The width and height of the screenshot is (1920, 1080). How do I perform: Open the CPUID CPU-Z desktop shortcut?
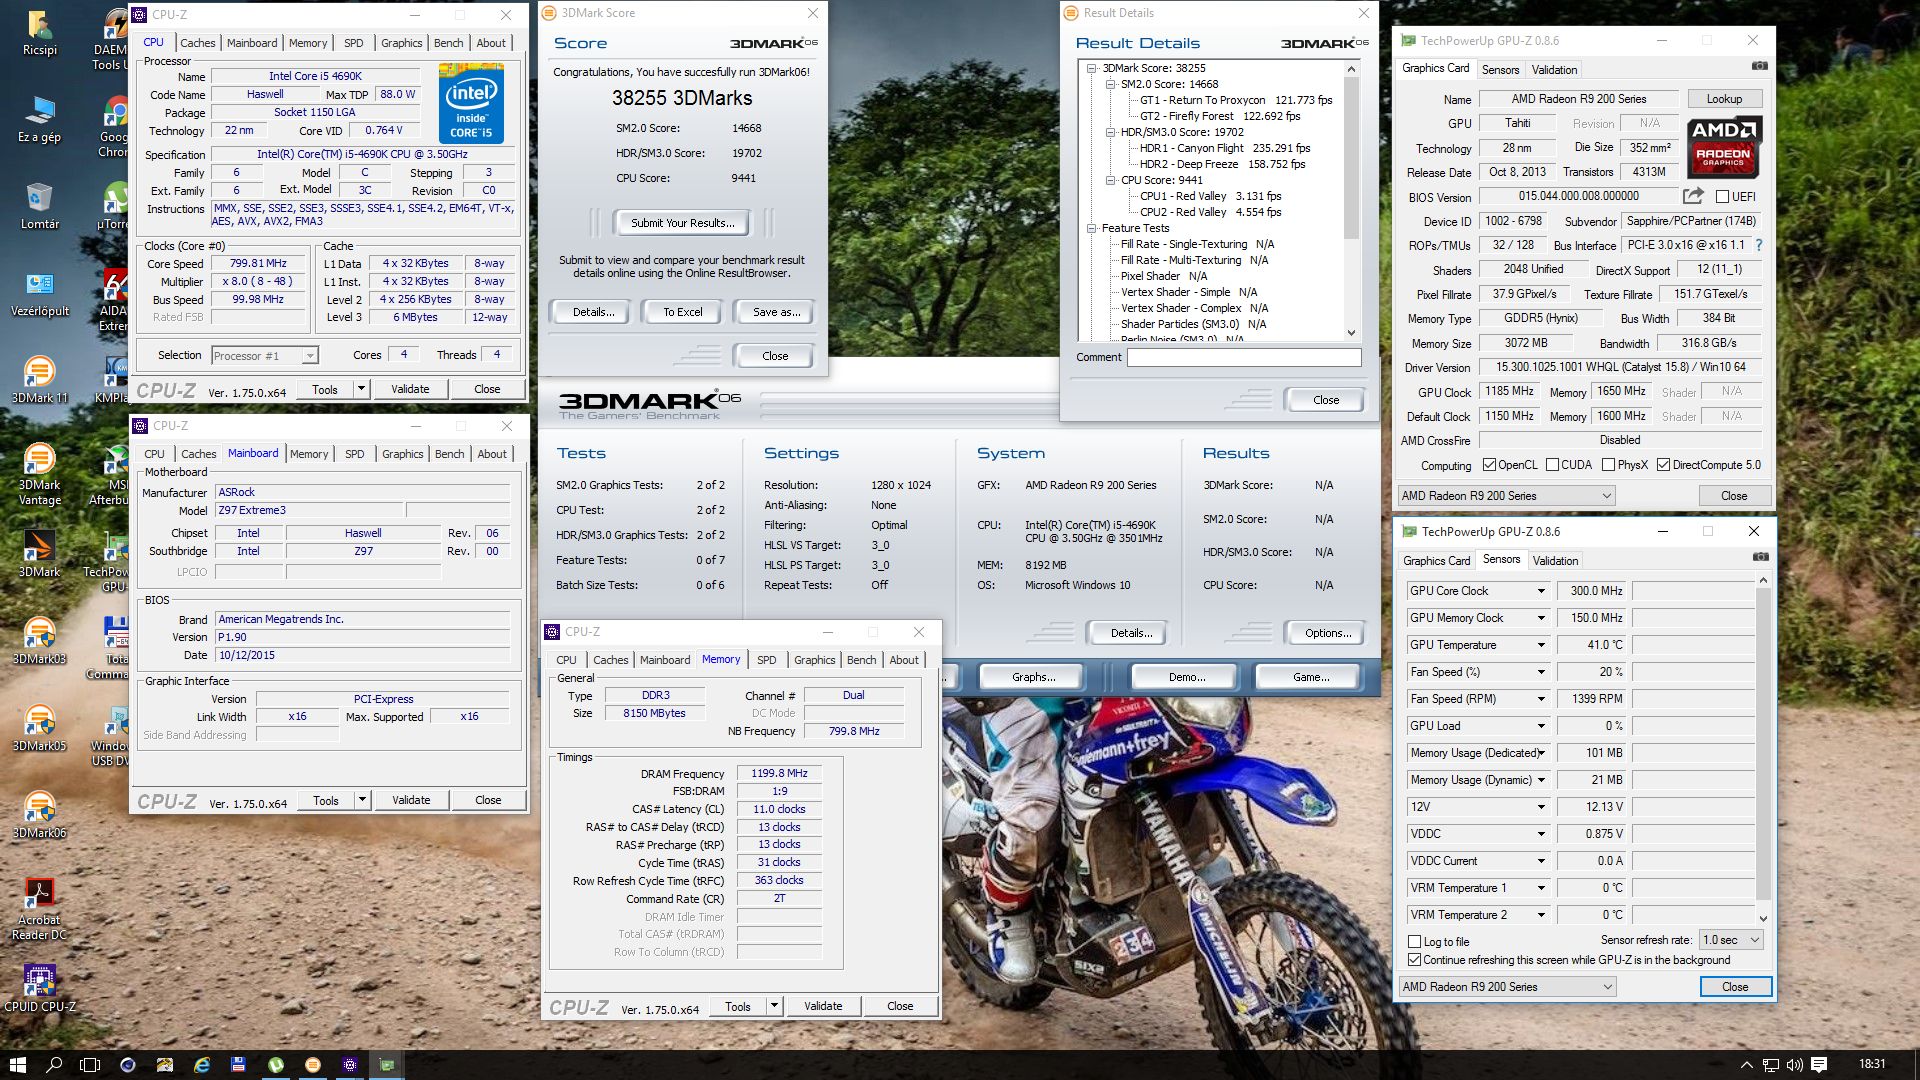40,989
